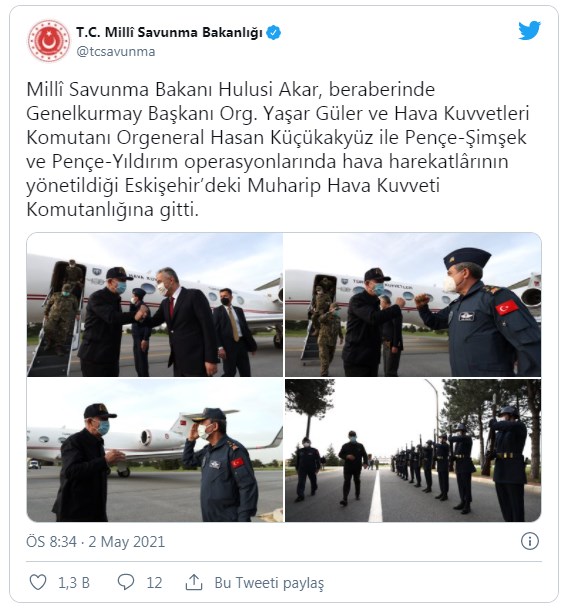Open the Millî Savunma Bakanlığı profile avatar
The width and height of the screenshot is (573, 608).
[48, 41]
